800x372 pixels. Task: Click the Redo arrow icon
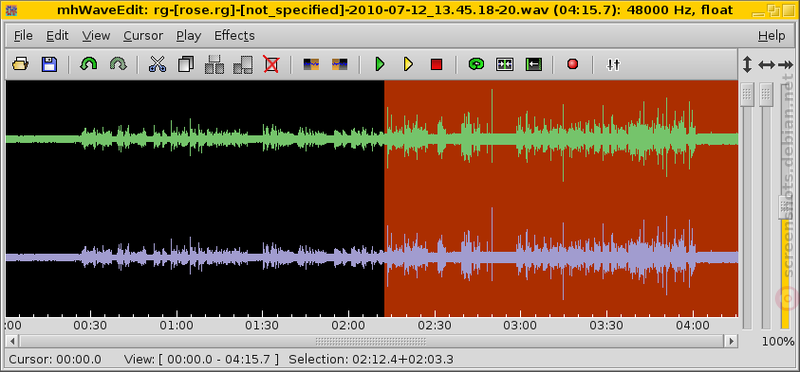[118, 64]
